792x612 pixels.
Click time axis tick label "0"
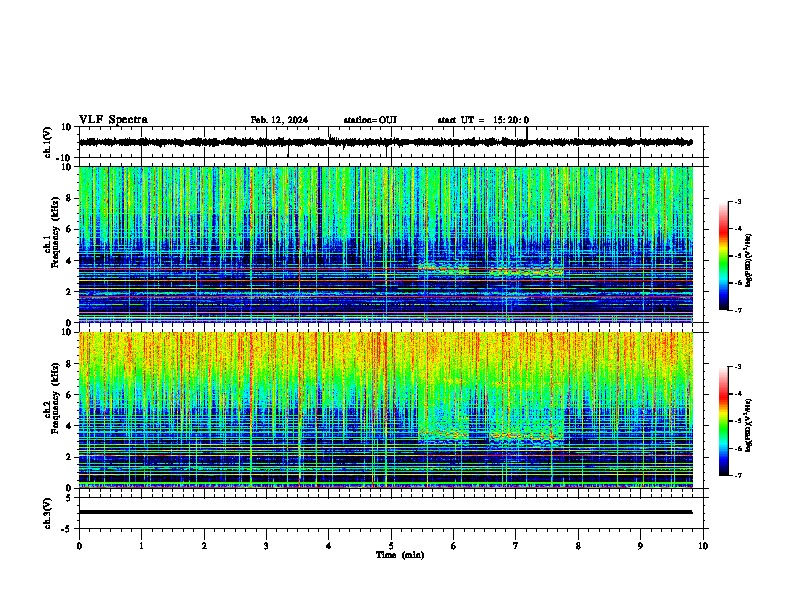[79, 546]
